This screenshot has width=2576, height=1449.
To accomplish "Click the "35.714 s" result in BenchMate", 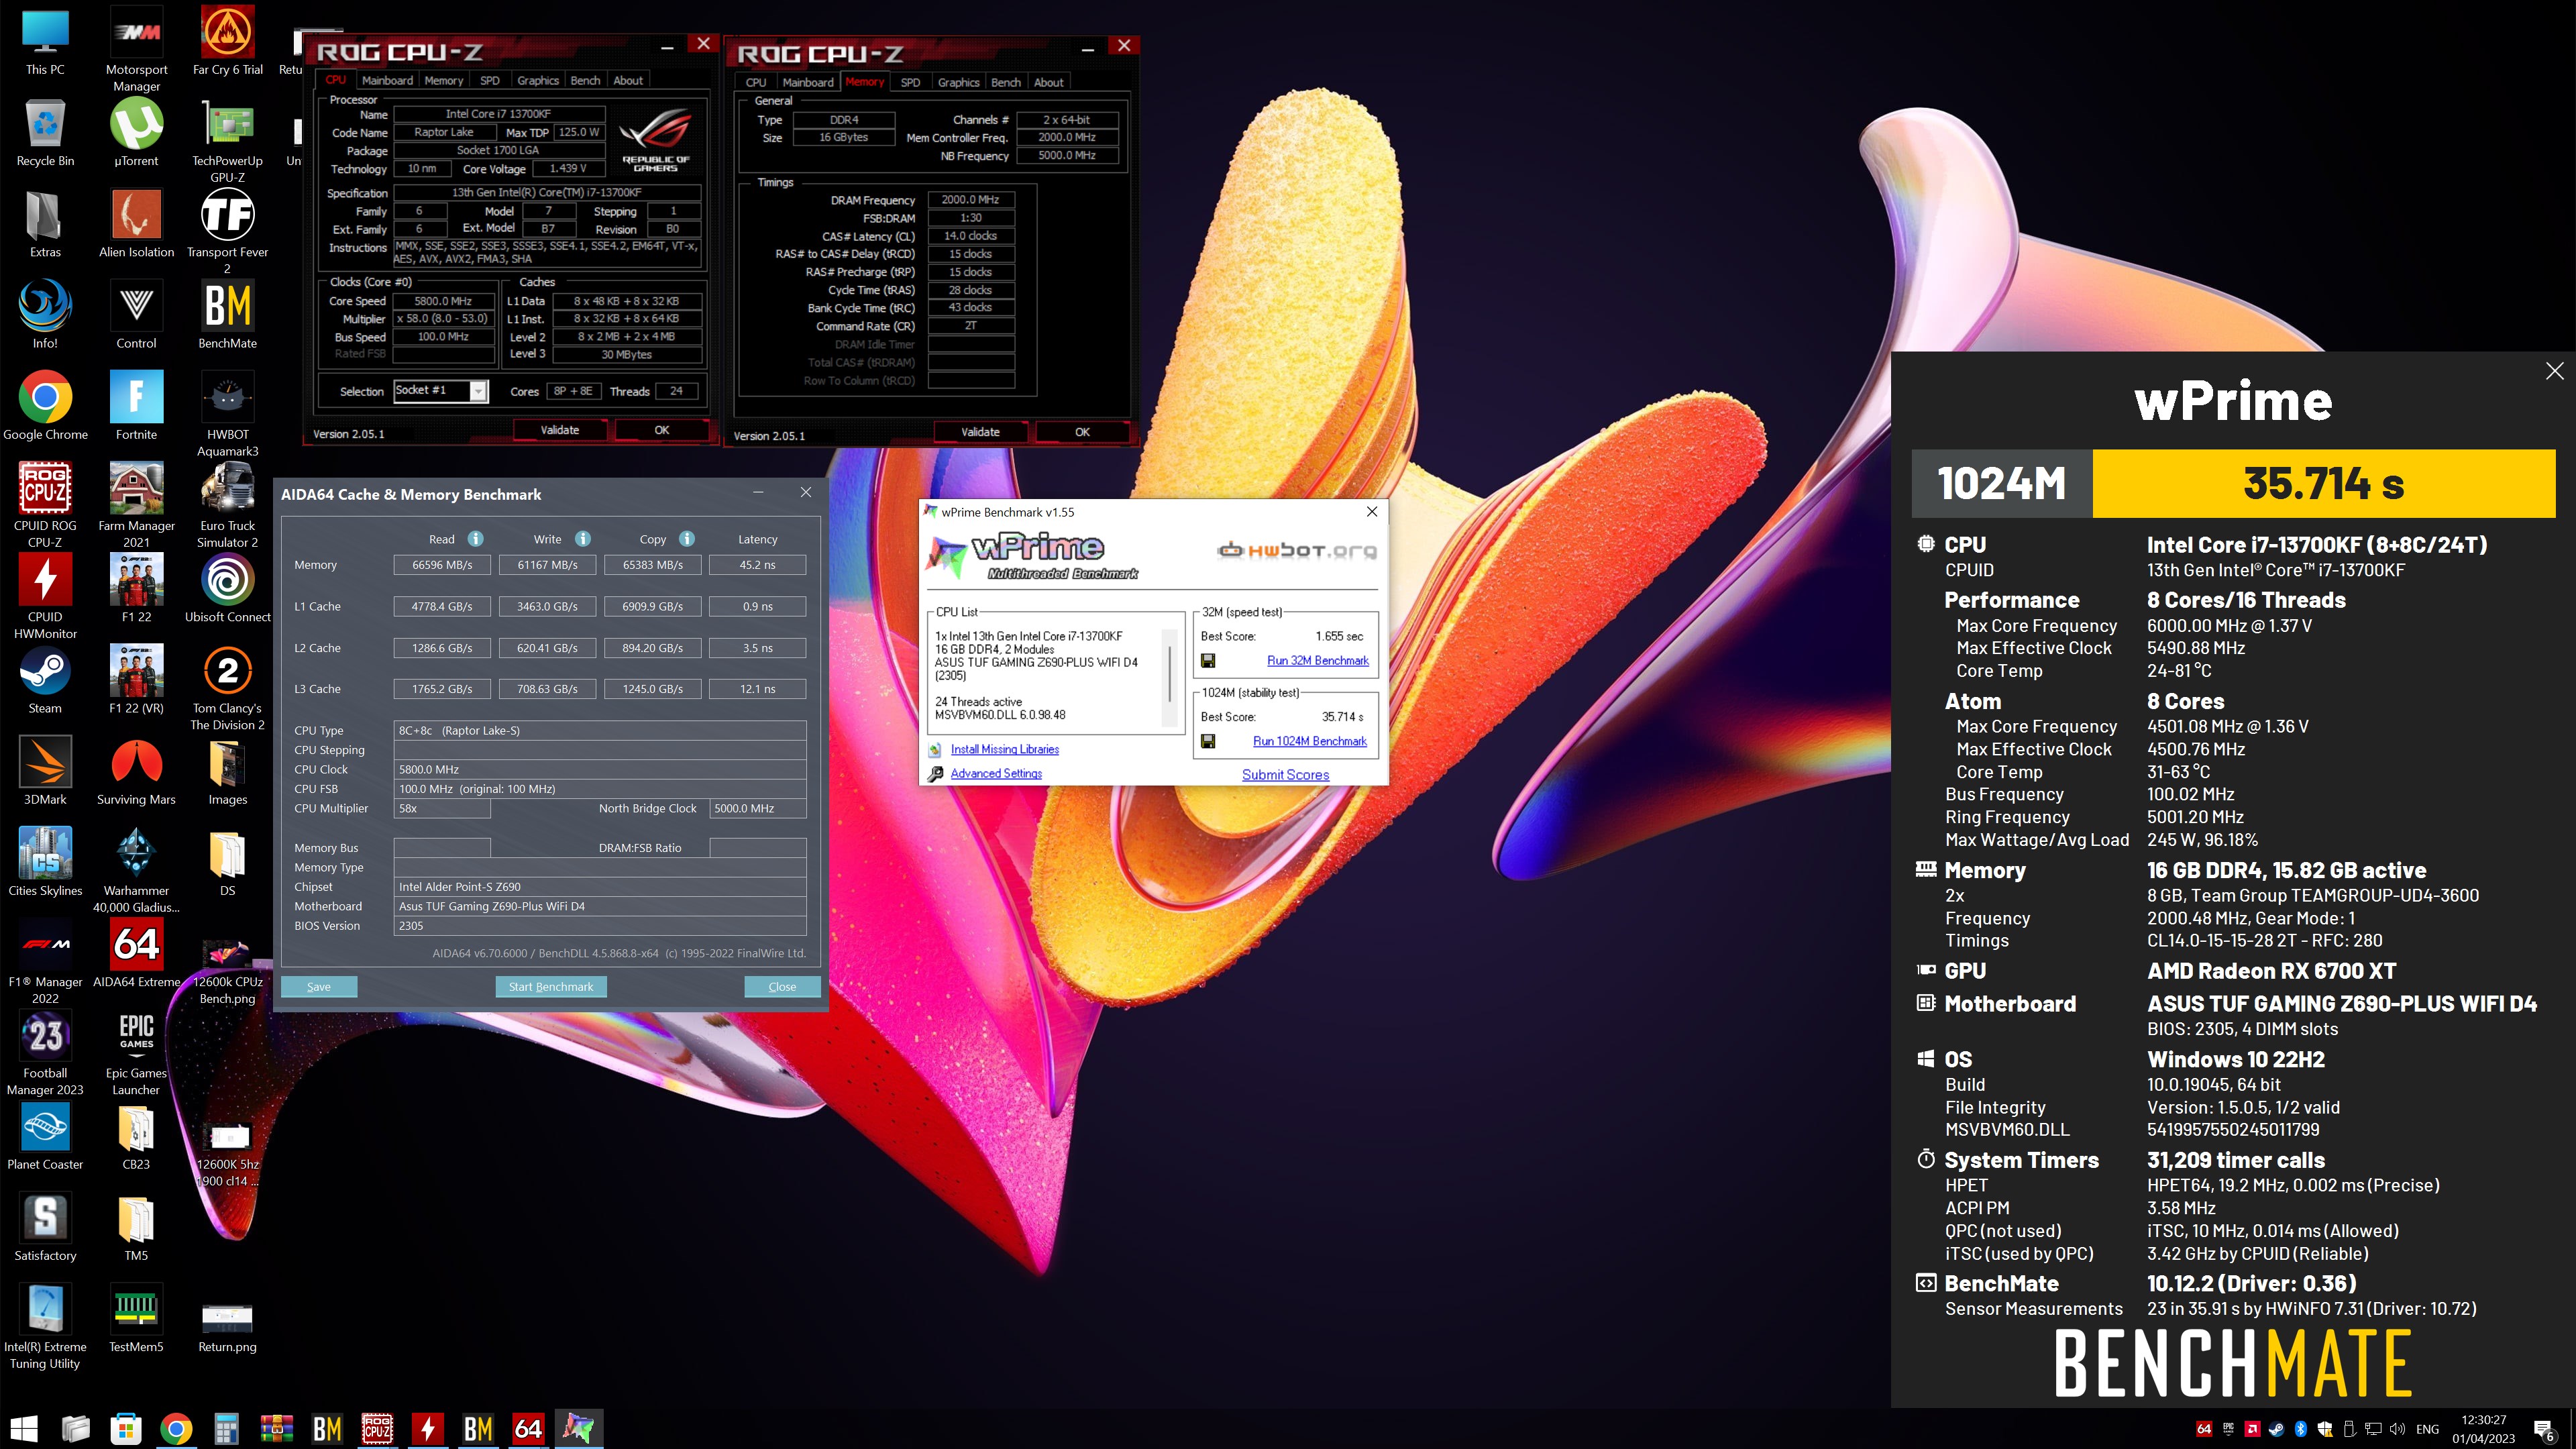I will pos(2323,484).
